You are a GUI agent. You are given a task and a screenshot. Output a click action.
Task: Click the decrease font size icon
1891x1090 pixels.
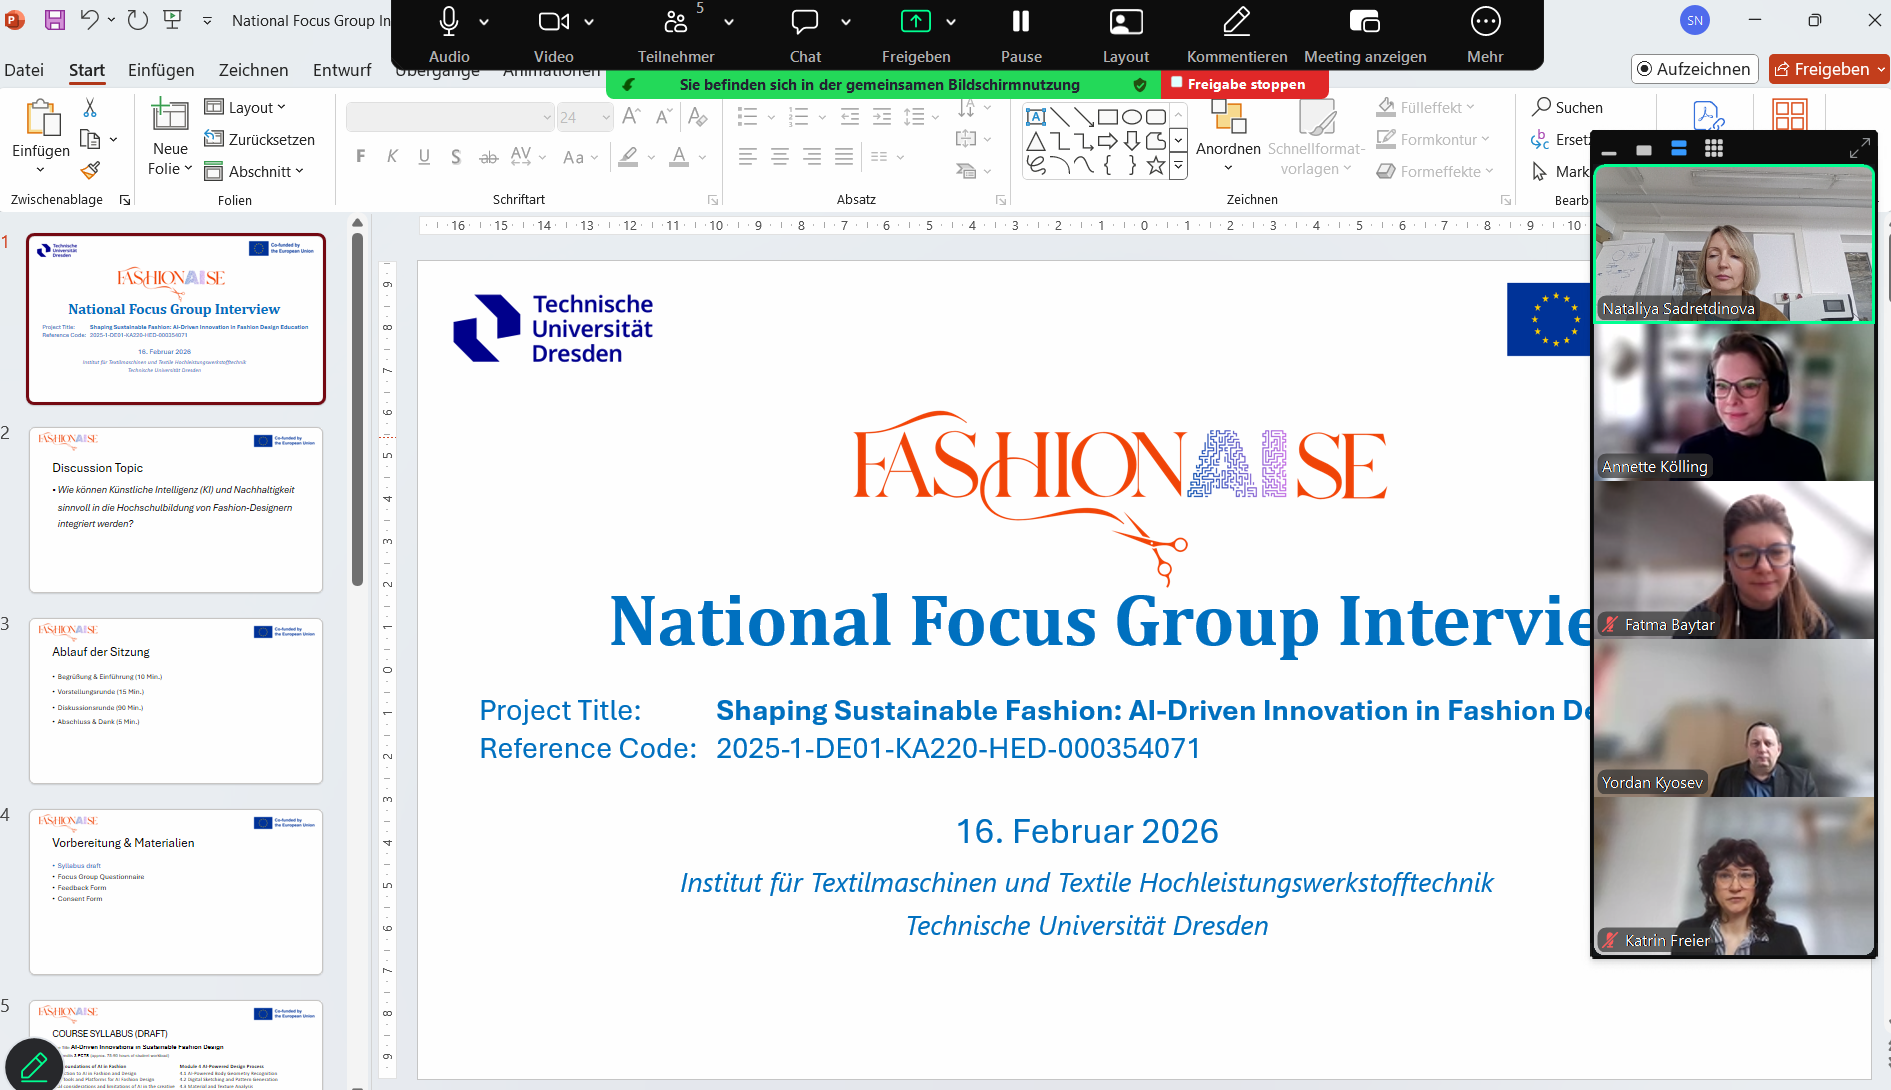pyautogui.click(x=664, y=117)
